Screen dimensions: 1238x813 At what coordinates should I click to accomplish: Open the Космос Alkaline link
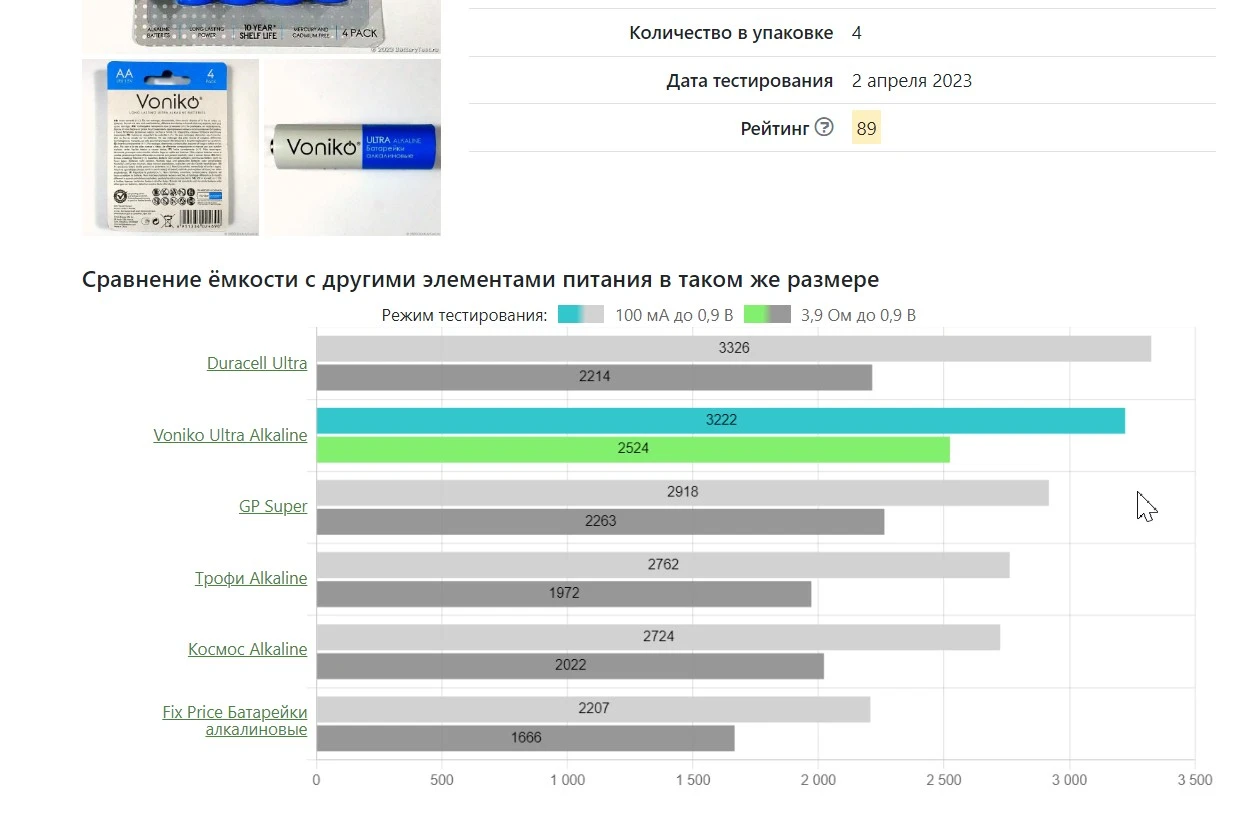248,649
